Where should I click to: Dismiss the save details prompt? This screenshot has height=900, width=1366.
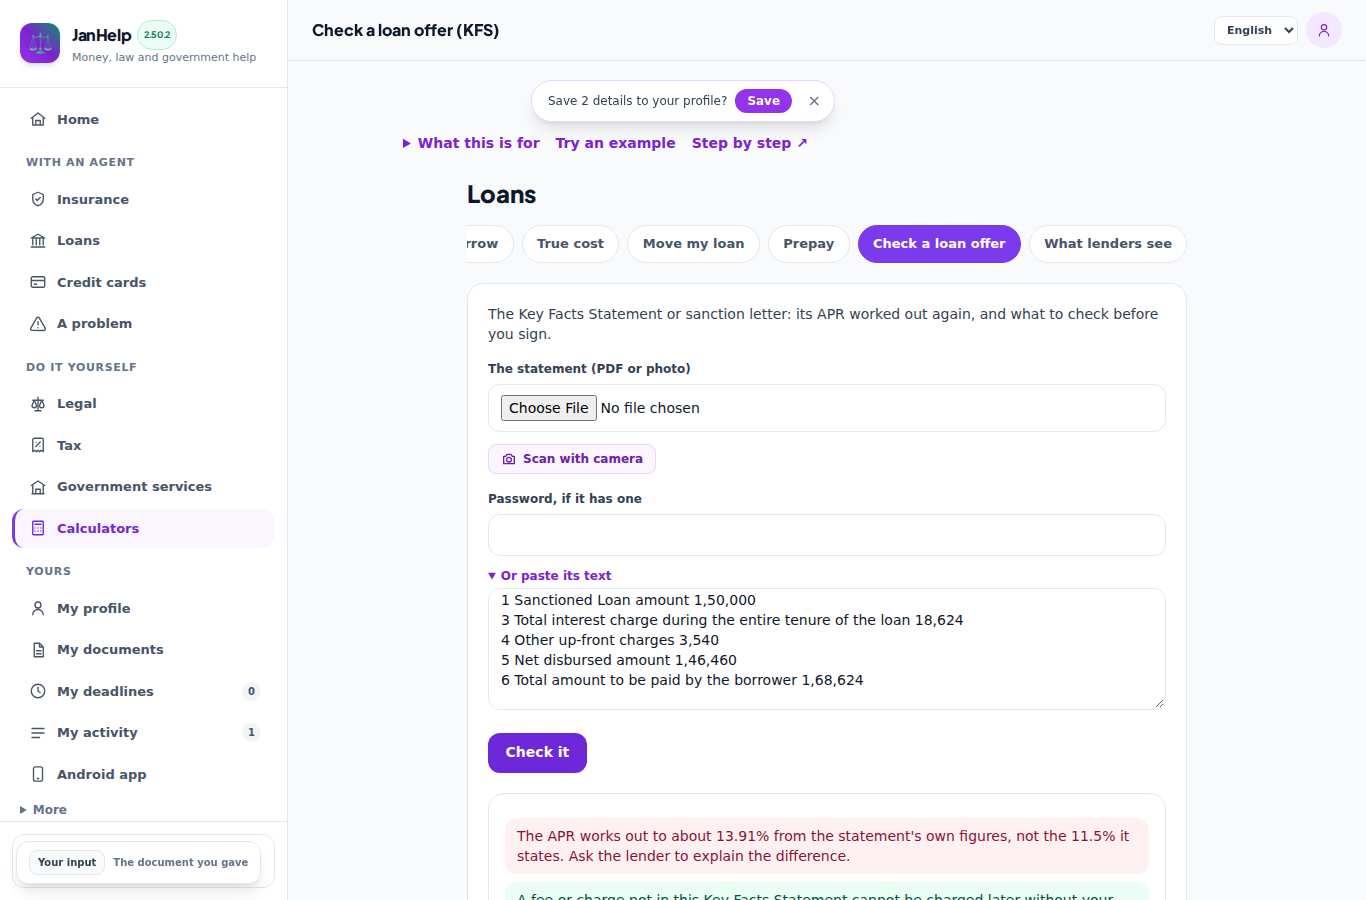[814, 101]
